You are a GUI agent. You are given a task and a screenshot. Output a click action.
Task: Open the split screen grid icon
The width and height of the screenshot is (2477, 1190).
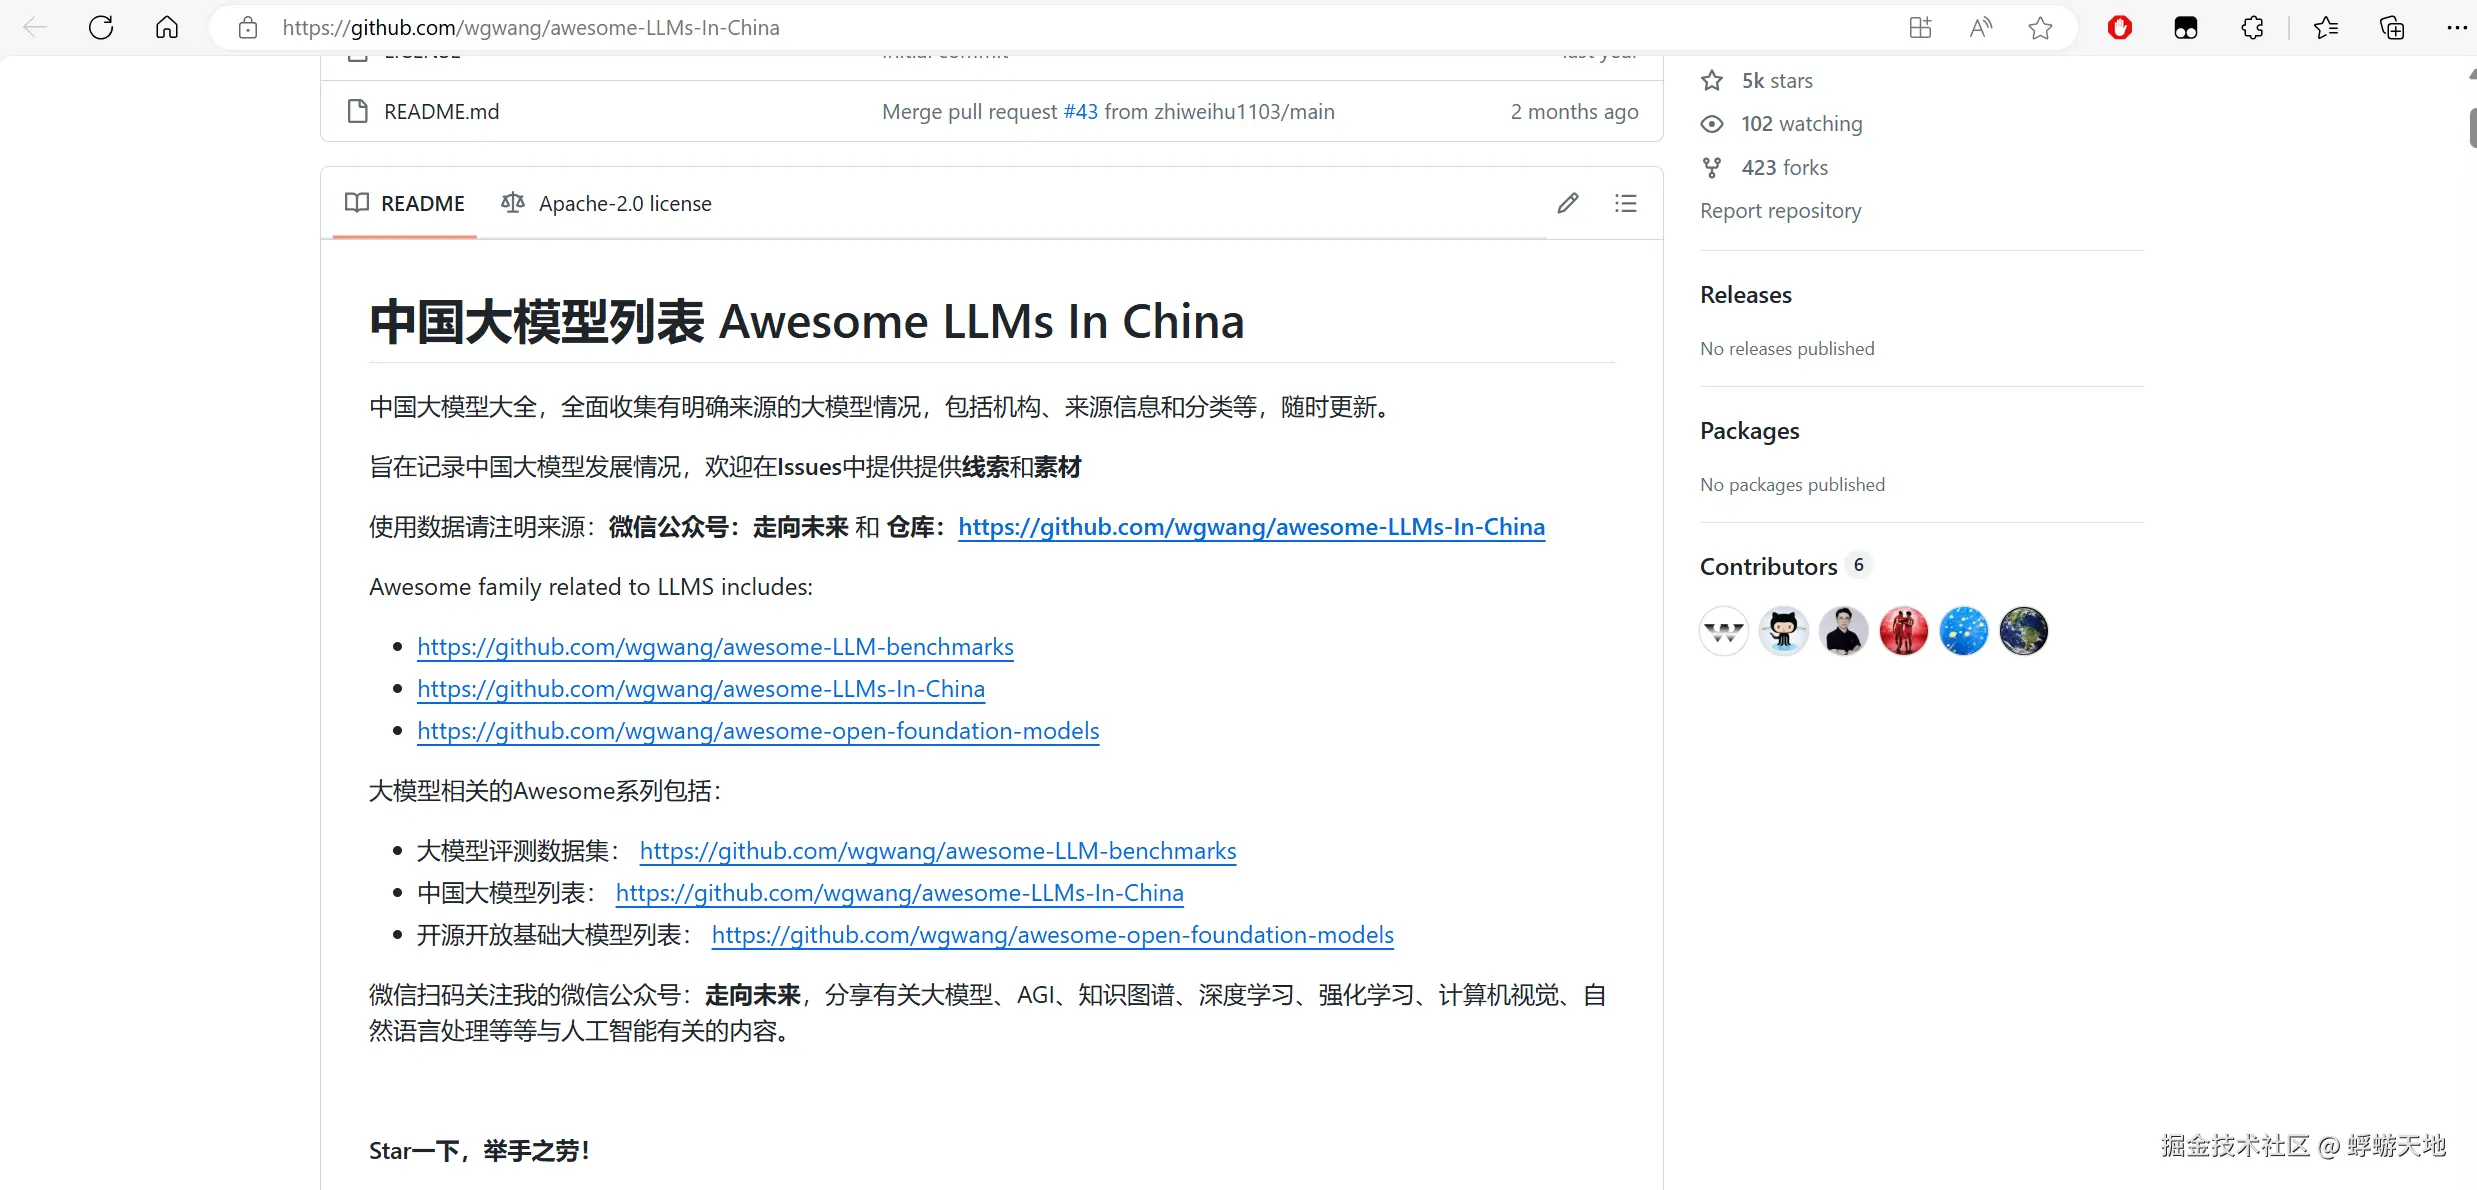[x=1920, y=28]
